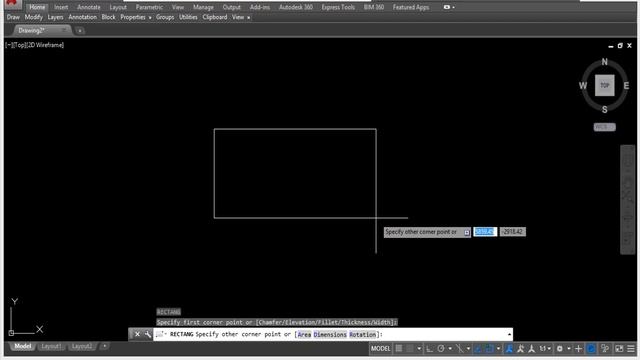
Task: Select Area option in command line
Action: click(x=304, y=334)
